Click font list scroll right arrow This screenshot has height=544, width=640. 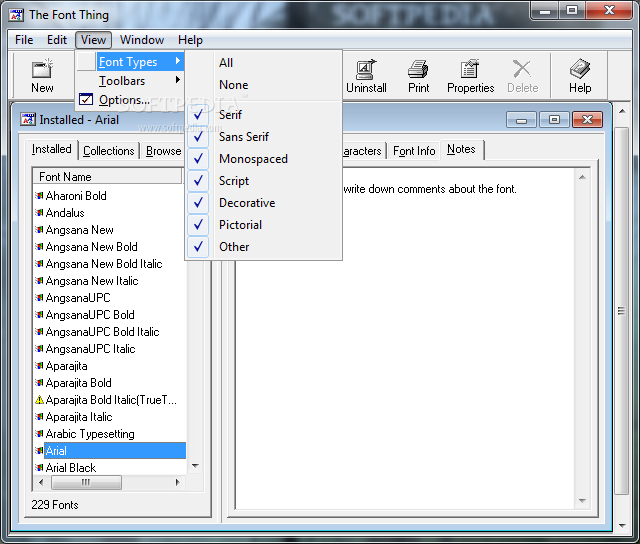point(177,482)
